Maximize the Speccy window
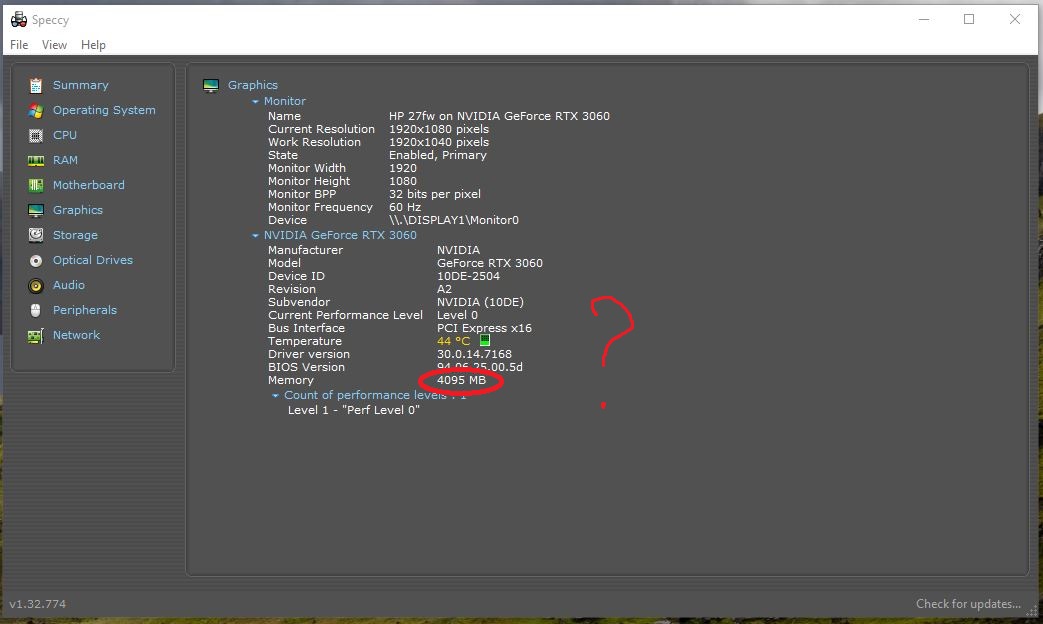Image resolution: width=1043 pixels, height=624 pixels. coord(969,19)
